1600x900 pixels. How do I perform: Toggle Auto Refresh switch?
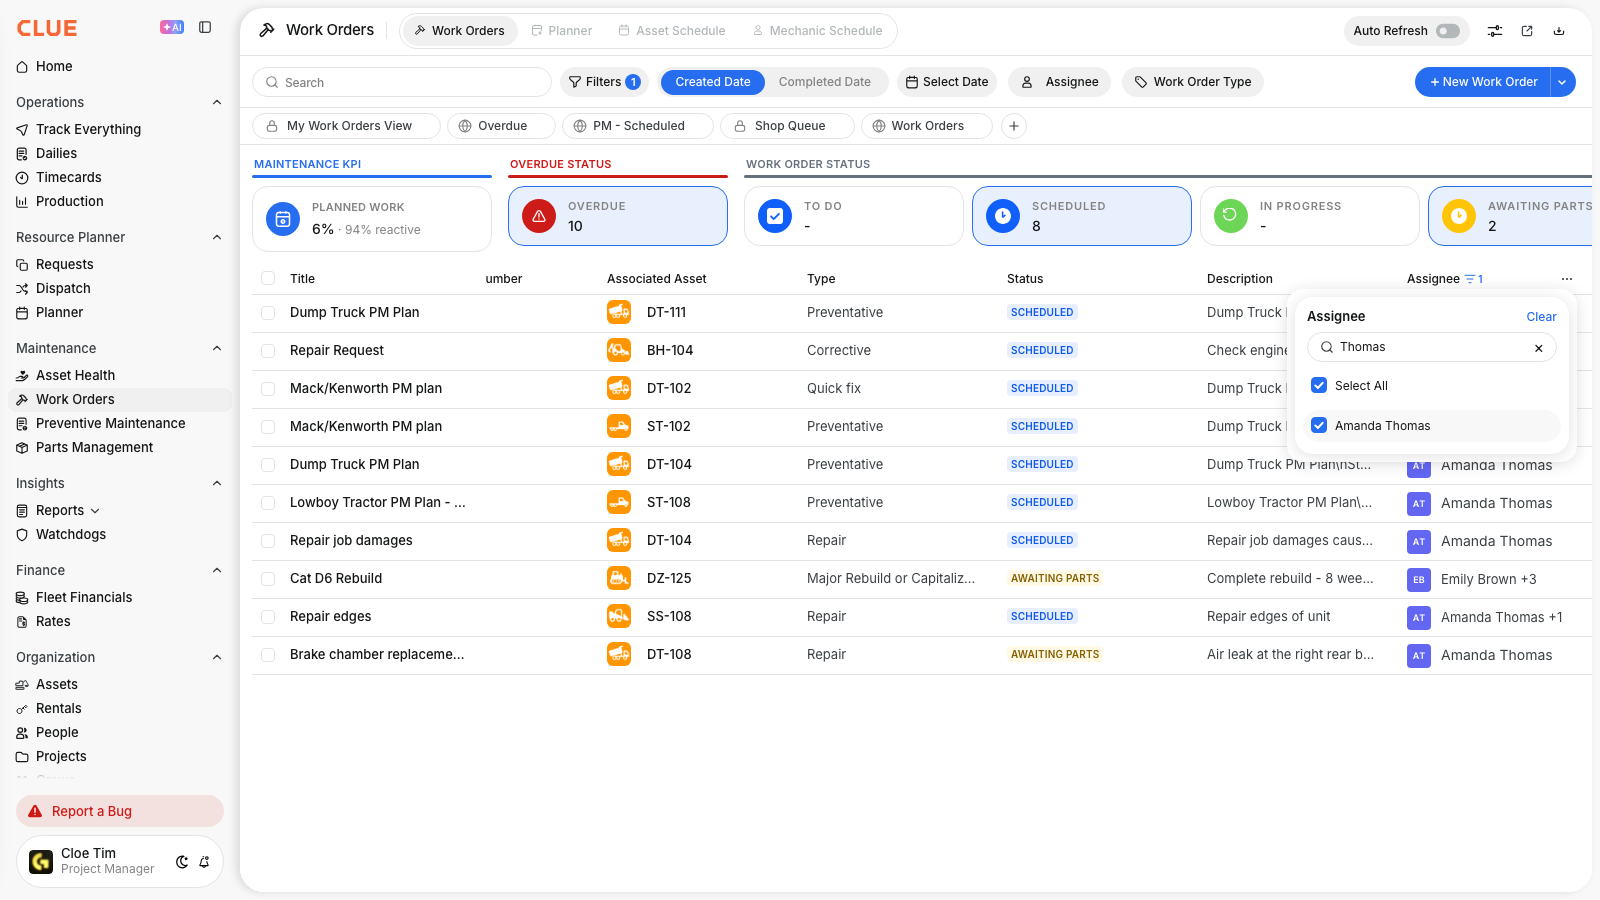1447,31
